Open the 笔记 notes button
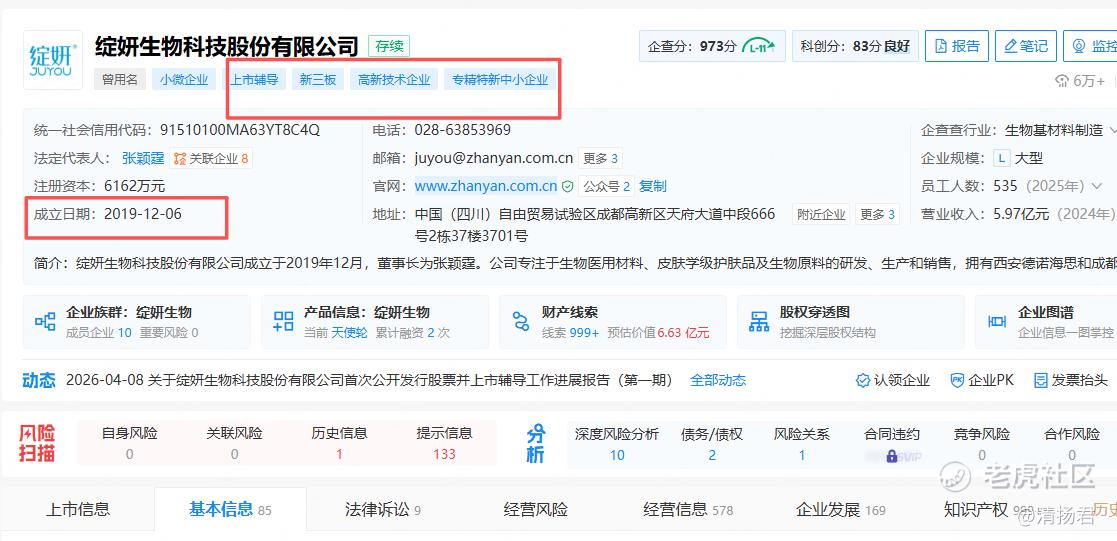The image size is (1117, 541). click(1026, 46)
